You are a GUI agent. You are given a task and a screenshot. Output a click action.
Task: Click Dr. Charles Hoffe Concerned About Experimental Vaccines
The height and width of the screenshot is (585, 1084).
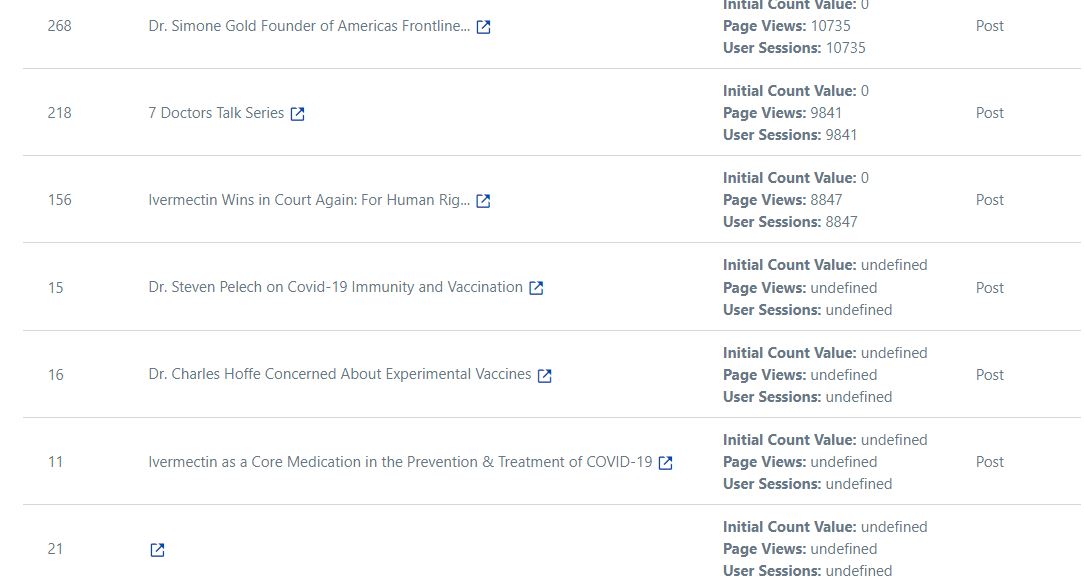pos(339,374)
